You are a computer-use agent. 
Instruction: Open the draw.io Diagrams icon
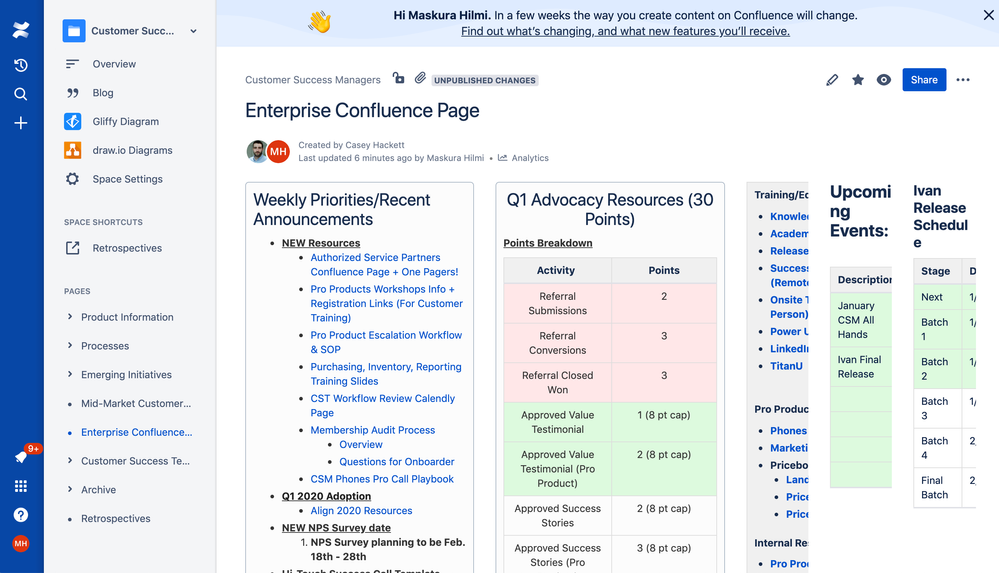(x=73, y=150)
